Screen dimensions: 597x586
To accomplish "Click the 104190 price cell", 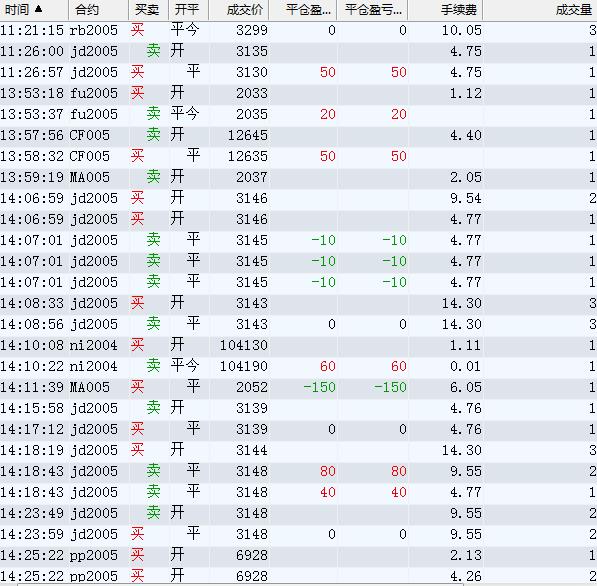I will 244,366.
